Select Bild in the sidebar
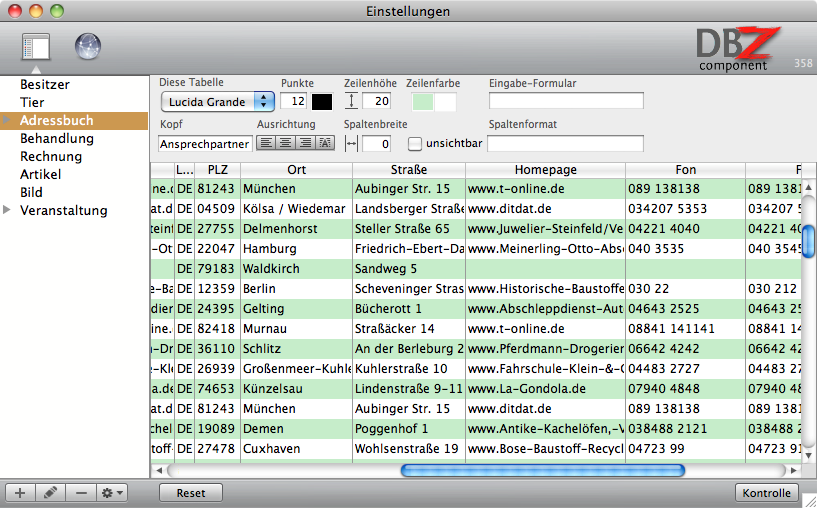817x508 pixels. (31, 192)
